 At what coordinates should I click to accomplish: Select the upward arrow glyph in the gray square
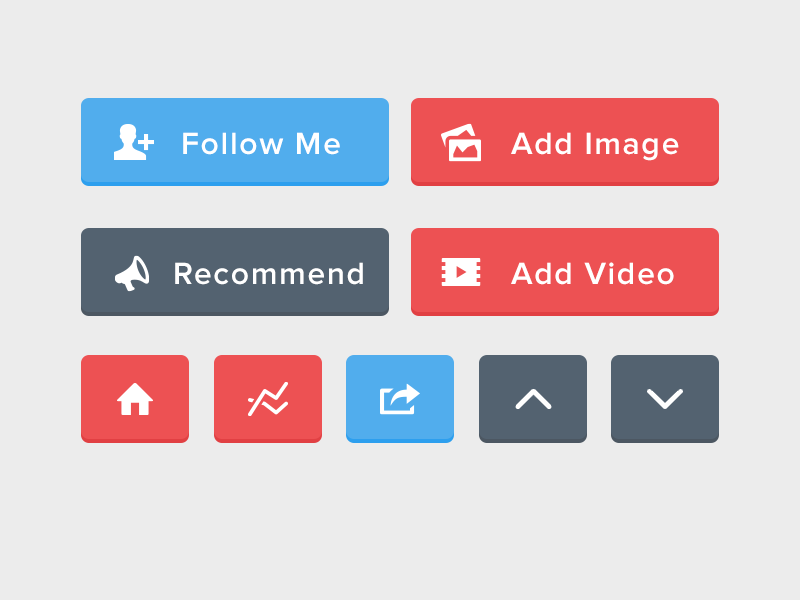(x=533, y=399)
